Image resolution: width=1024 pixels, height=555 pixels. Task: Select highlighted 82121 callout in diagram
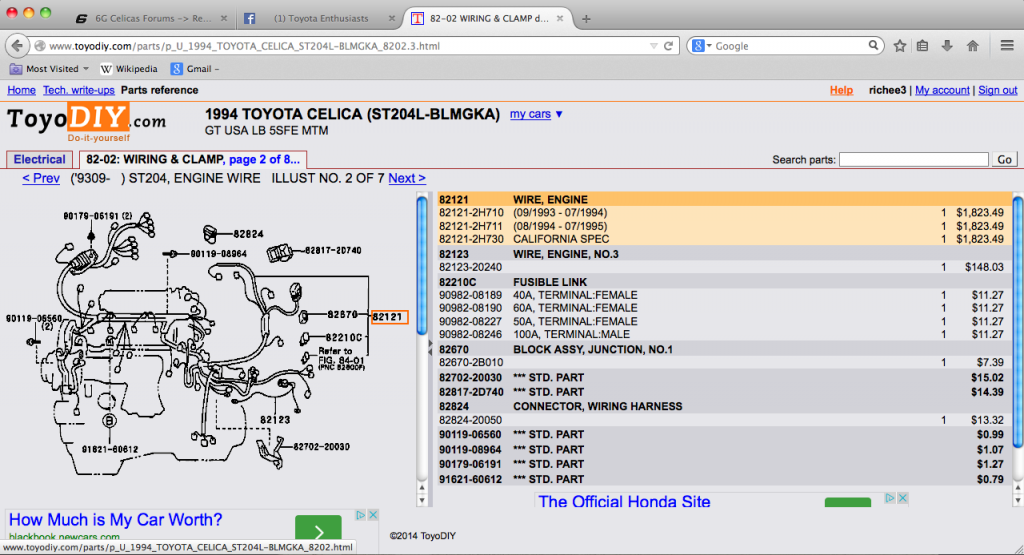click(389, 317)
